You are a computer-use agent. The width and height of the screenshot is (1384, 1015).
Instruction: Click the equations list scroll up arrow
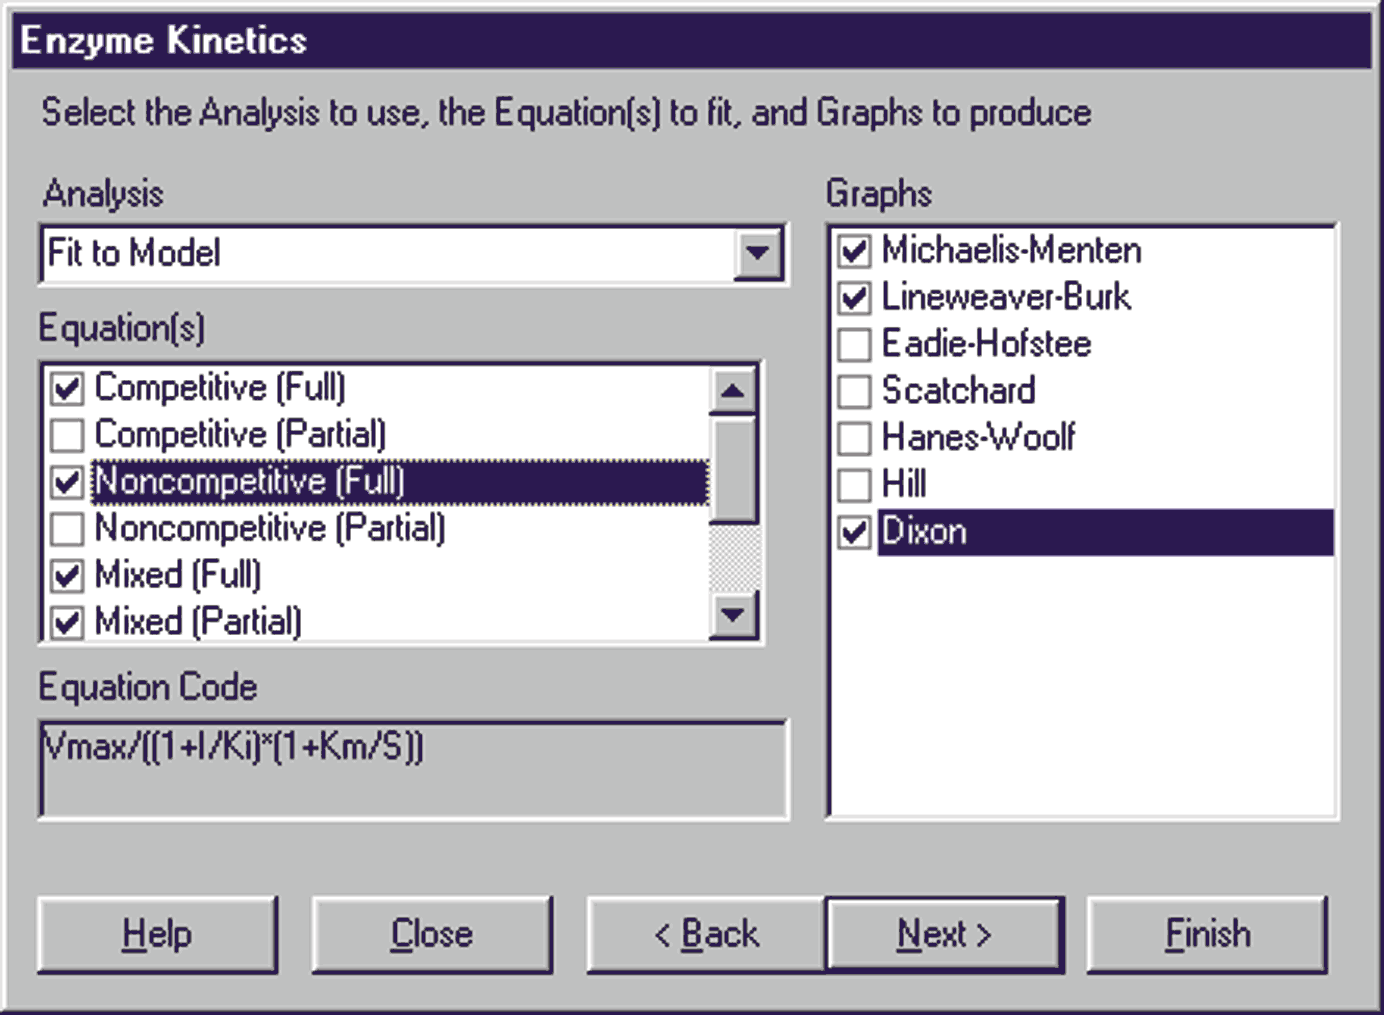click(x=732, y=390)
